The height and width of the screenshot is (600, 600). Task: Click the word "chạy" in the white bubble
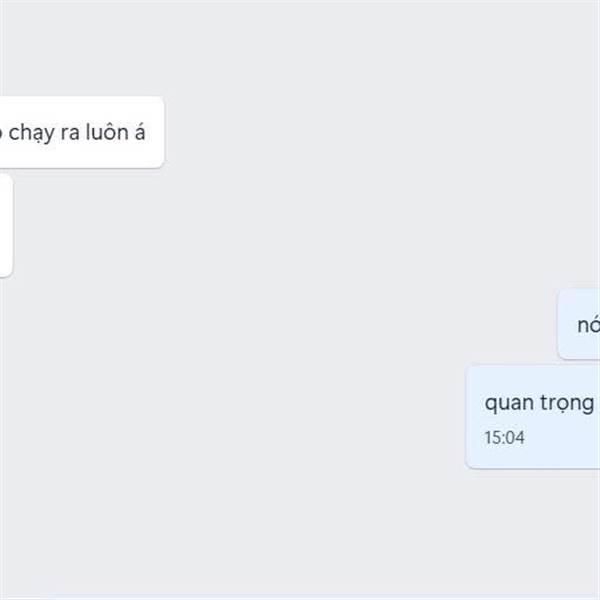click(31, 134)
